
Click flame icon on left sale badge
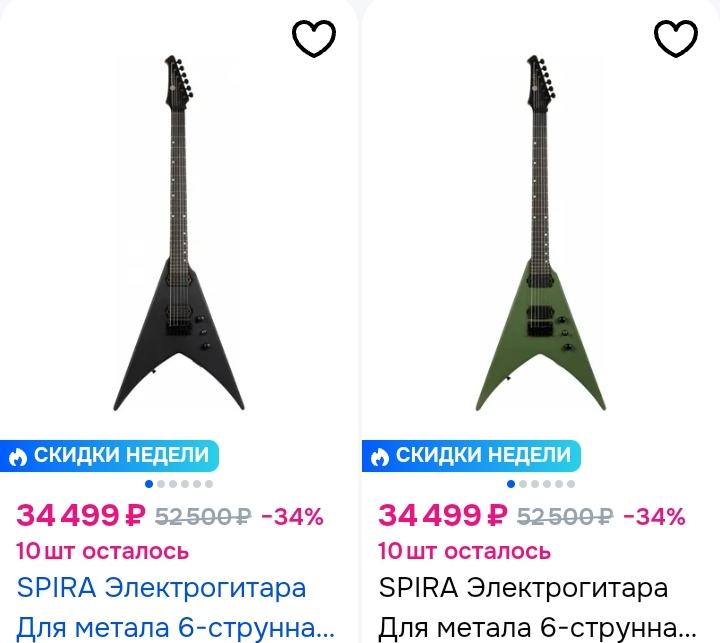pyautogui.click(x=18, y=457)
